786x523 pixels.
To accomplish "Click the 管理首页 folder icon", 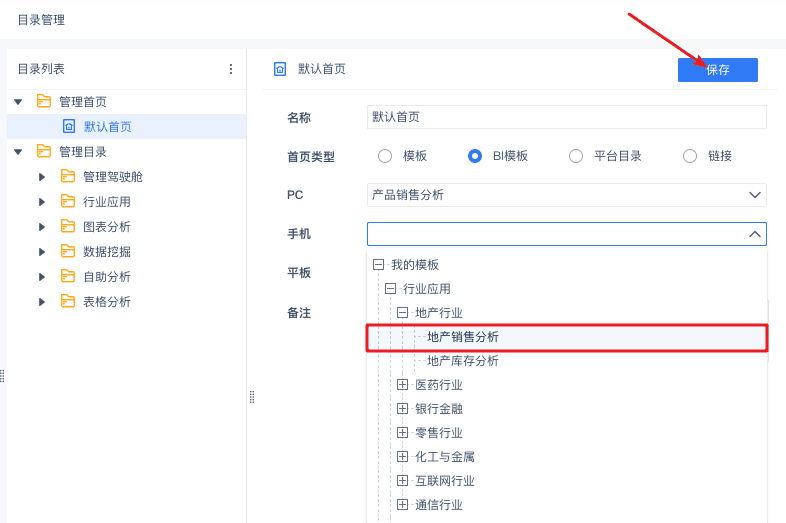I will [44, 101].
